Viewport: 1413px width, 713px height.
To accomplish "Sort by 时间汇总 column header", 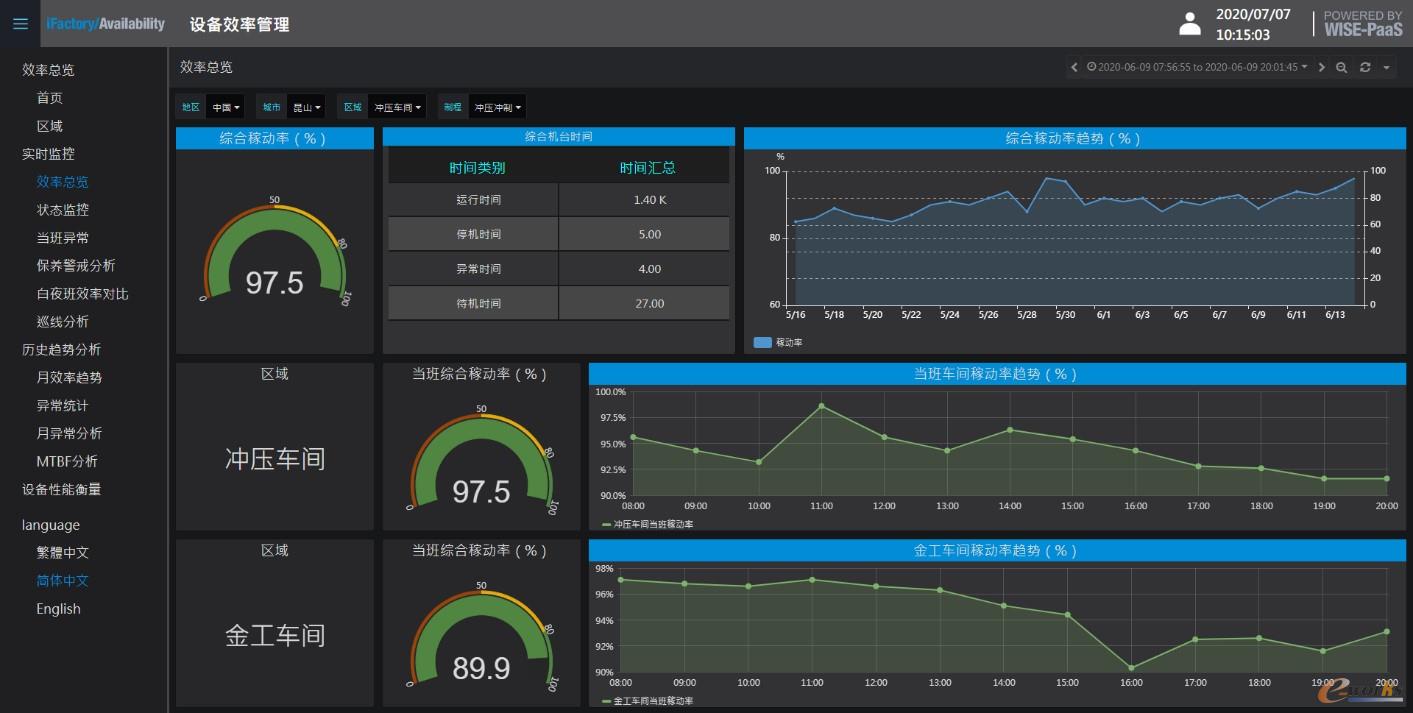I will [x=648, y=168].
